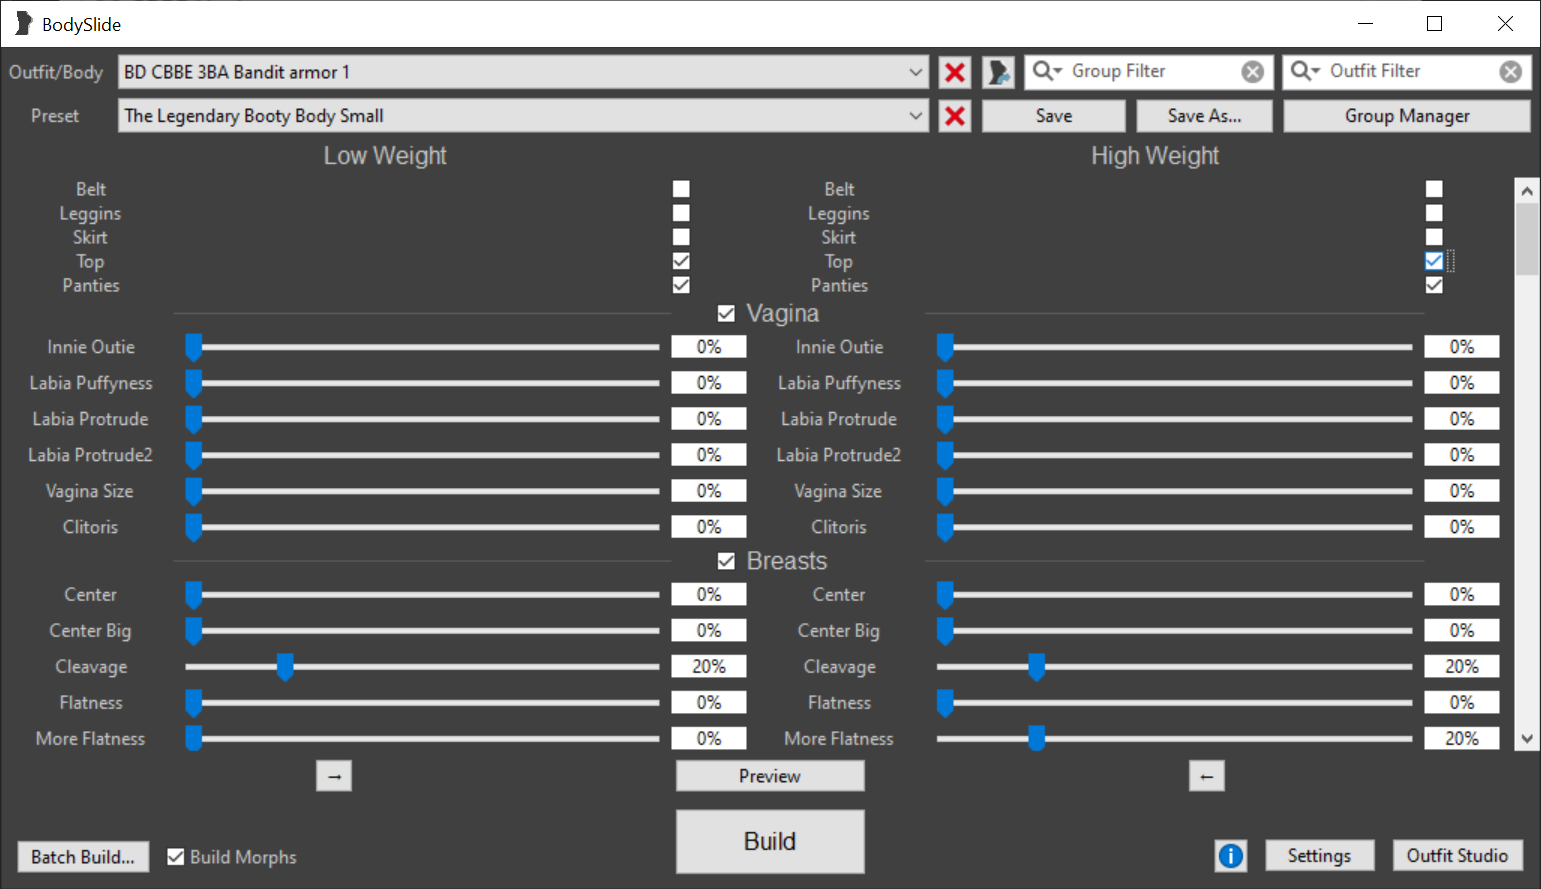
Task: Open the current outfit in Outfit Studio icon
Action: (998, 72)
